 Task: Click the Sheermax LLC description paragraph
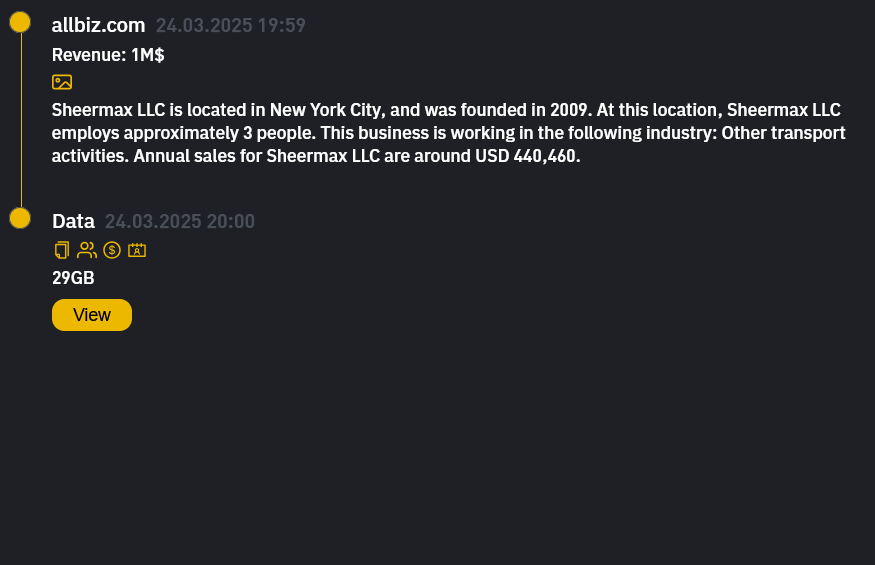tap(448, 133)
